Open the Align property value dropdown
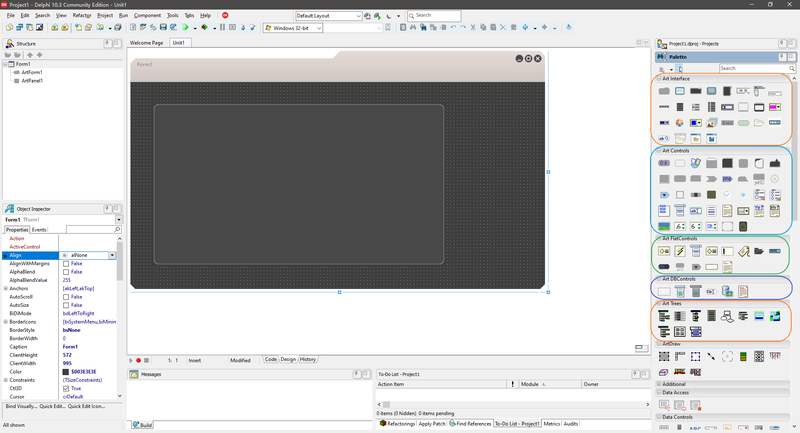This screenshot has height=433, width=800. click(112, 255)
